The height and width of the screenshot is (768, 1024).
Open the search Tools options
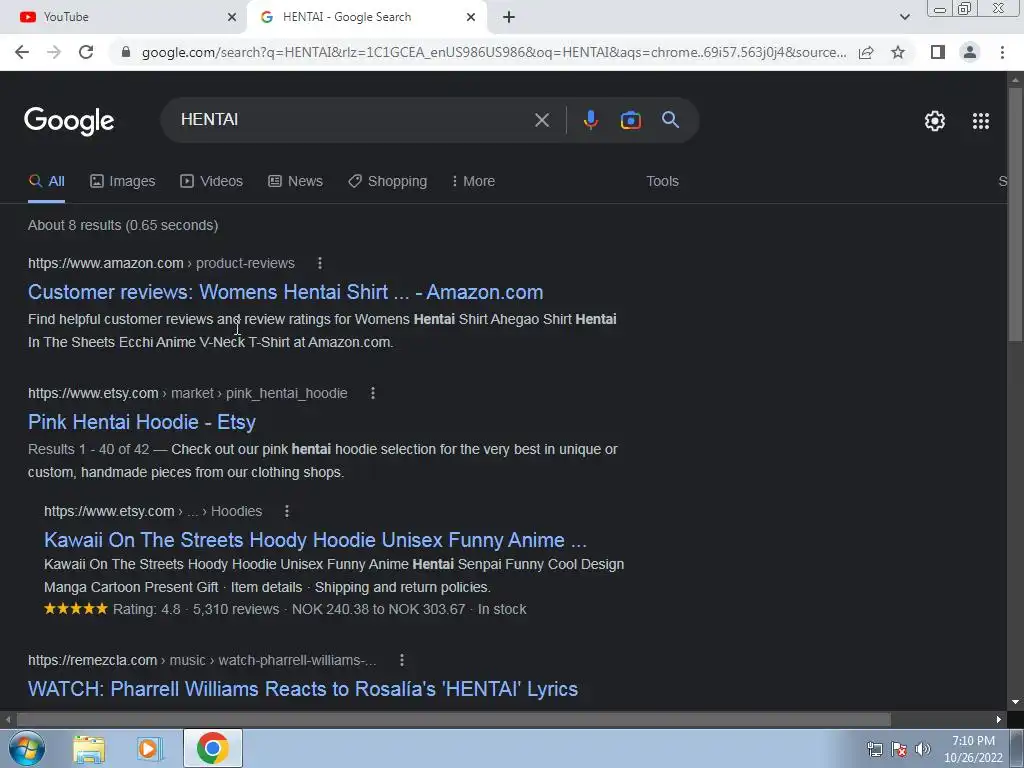tap(662, 181)
